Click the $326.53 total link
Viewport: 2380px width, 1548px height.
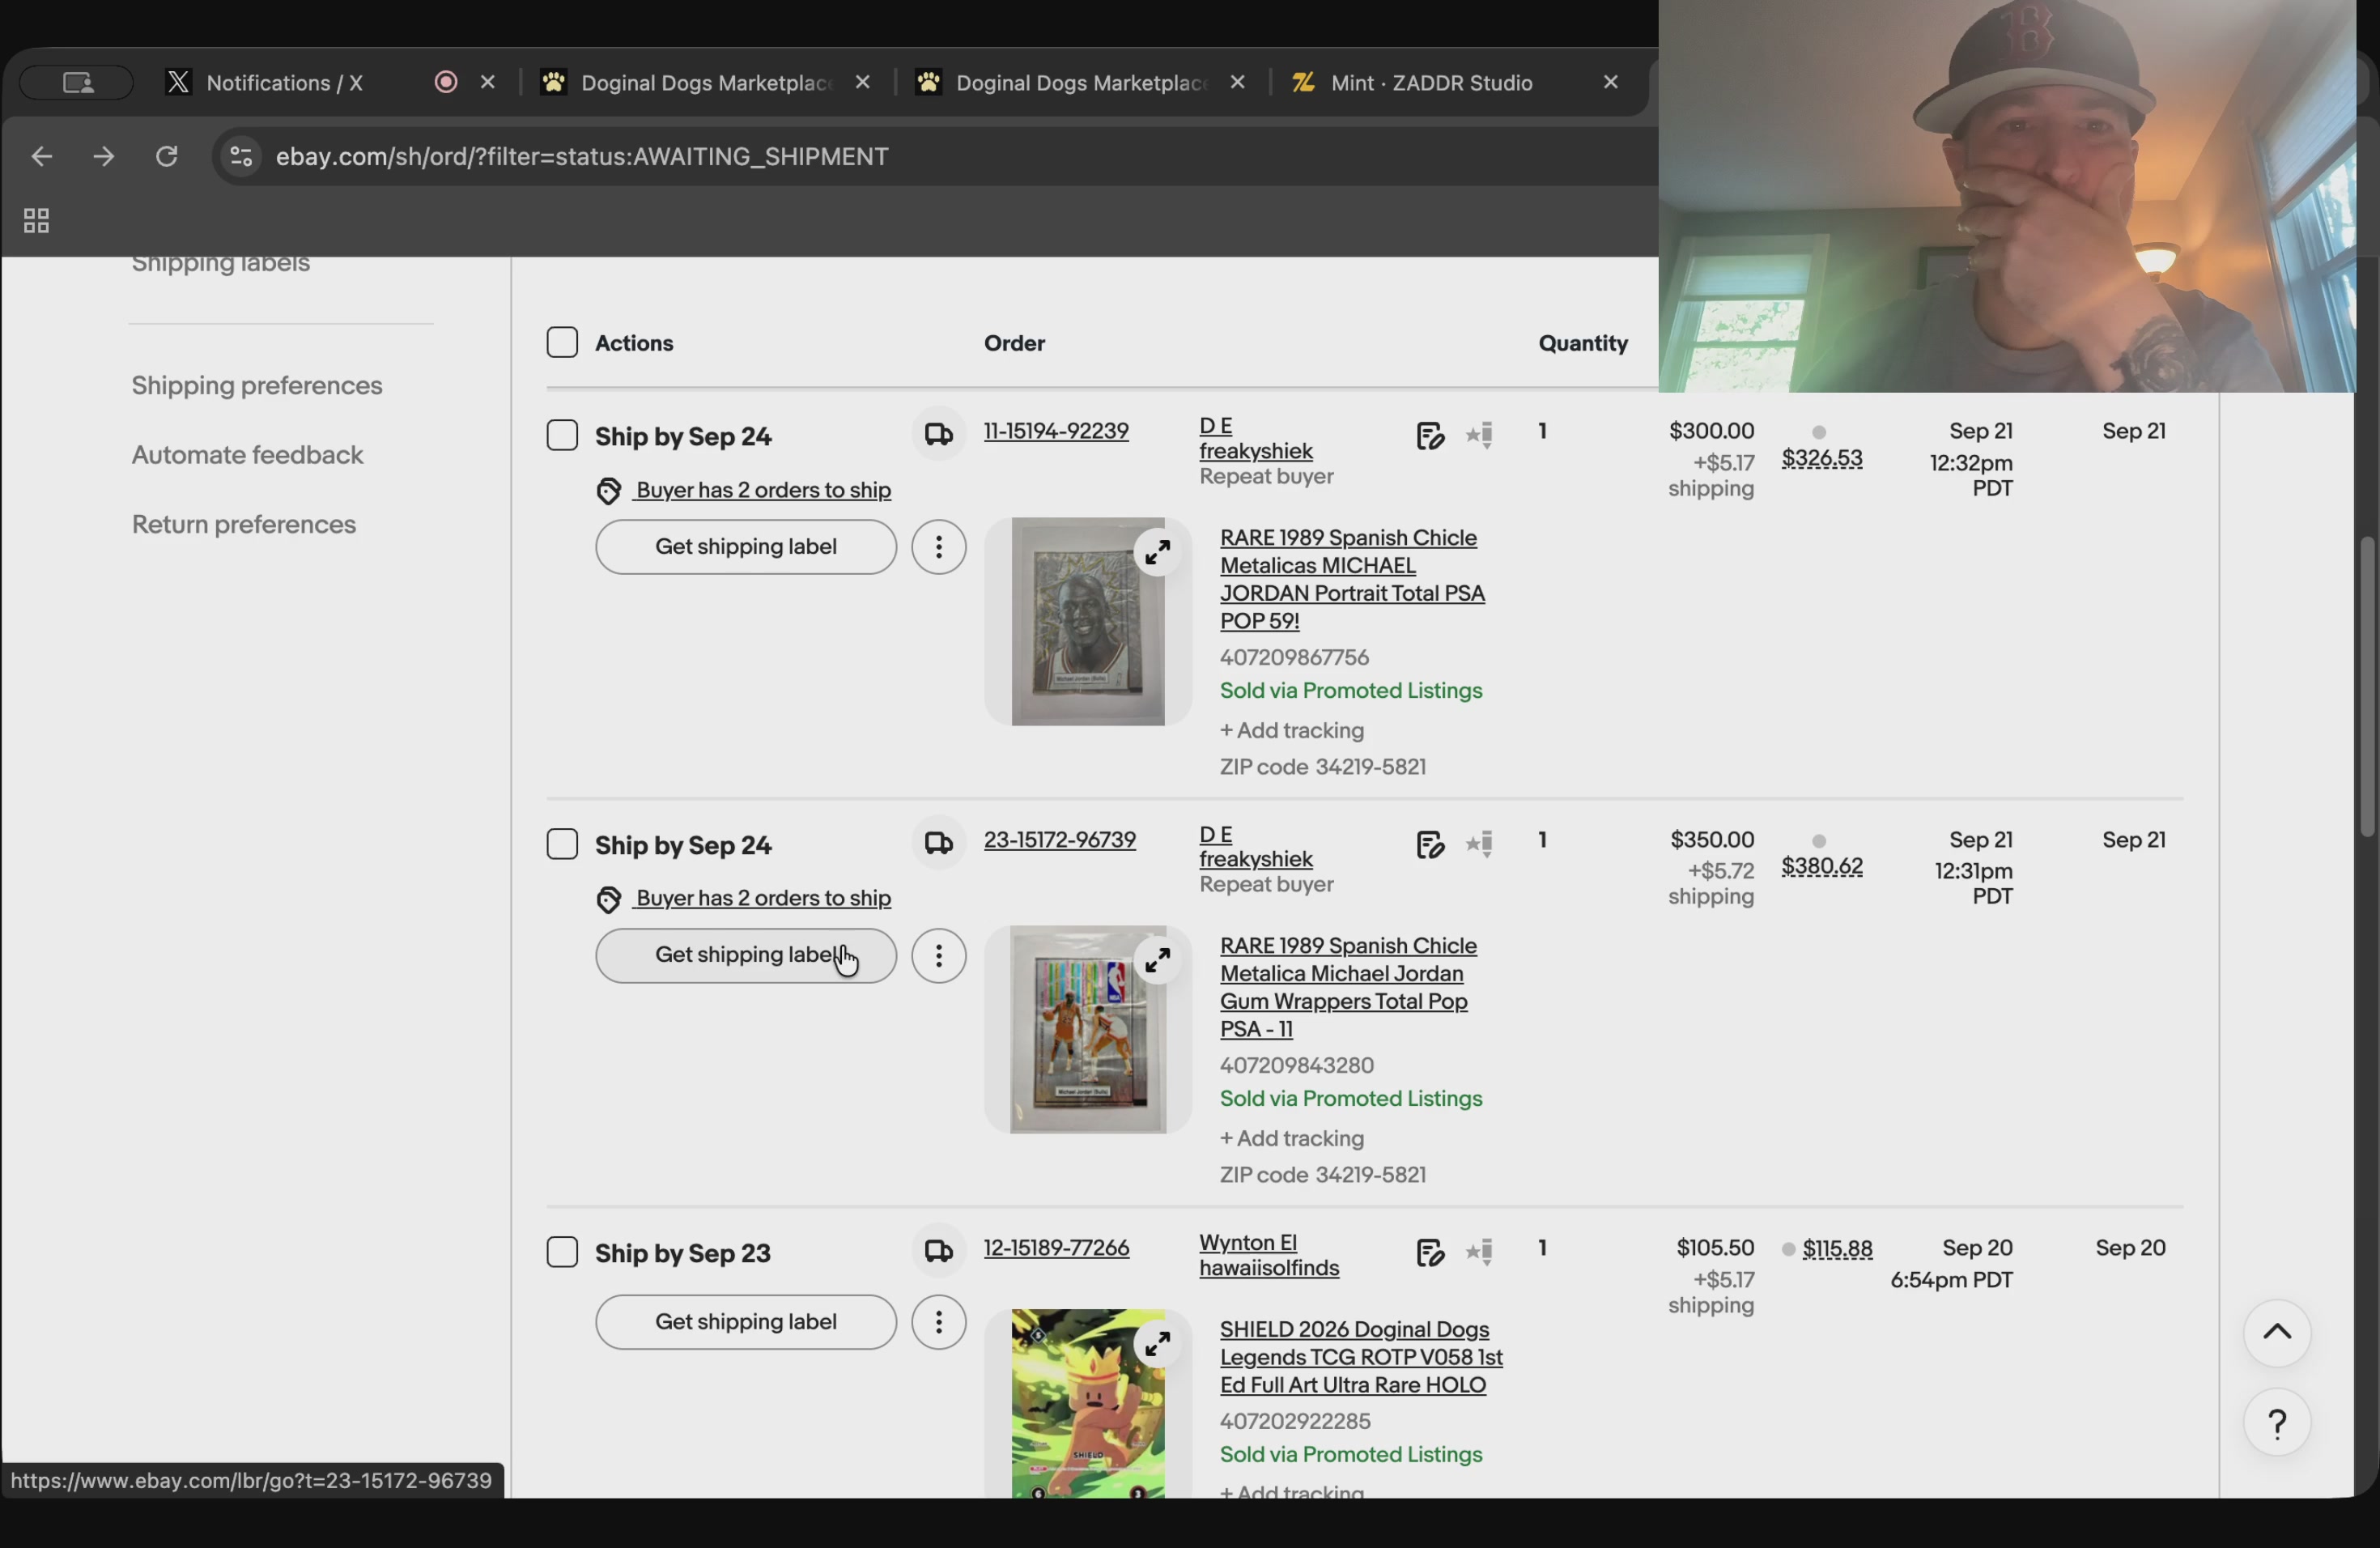[1822, 459]
